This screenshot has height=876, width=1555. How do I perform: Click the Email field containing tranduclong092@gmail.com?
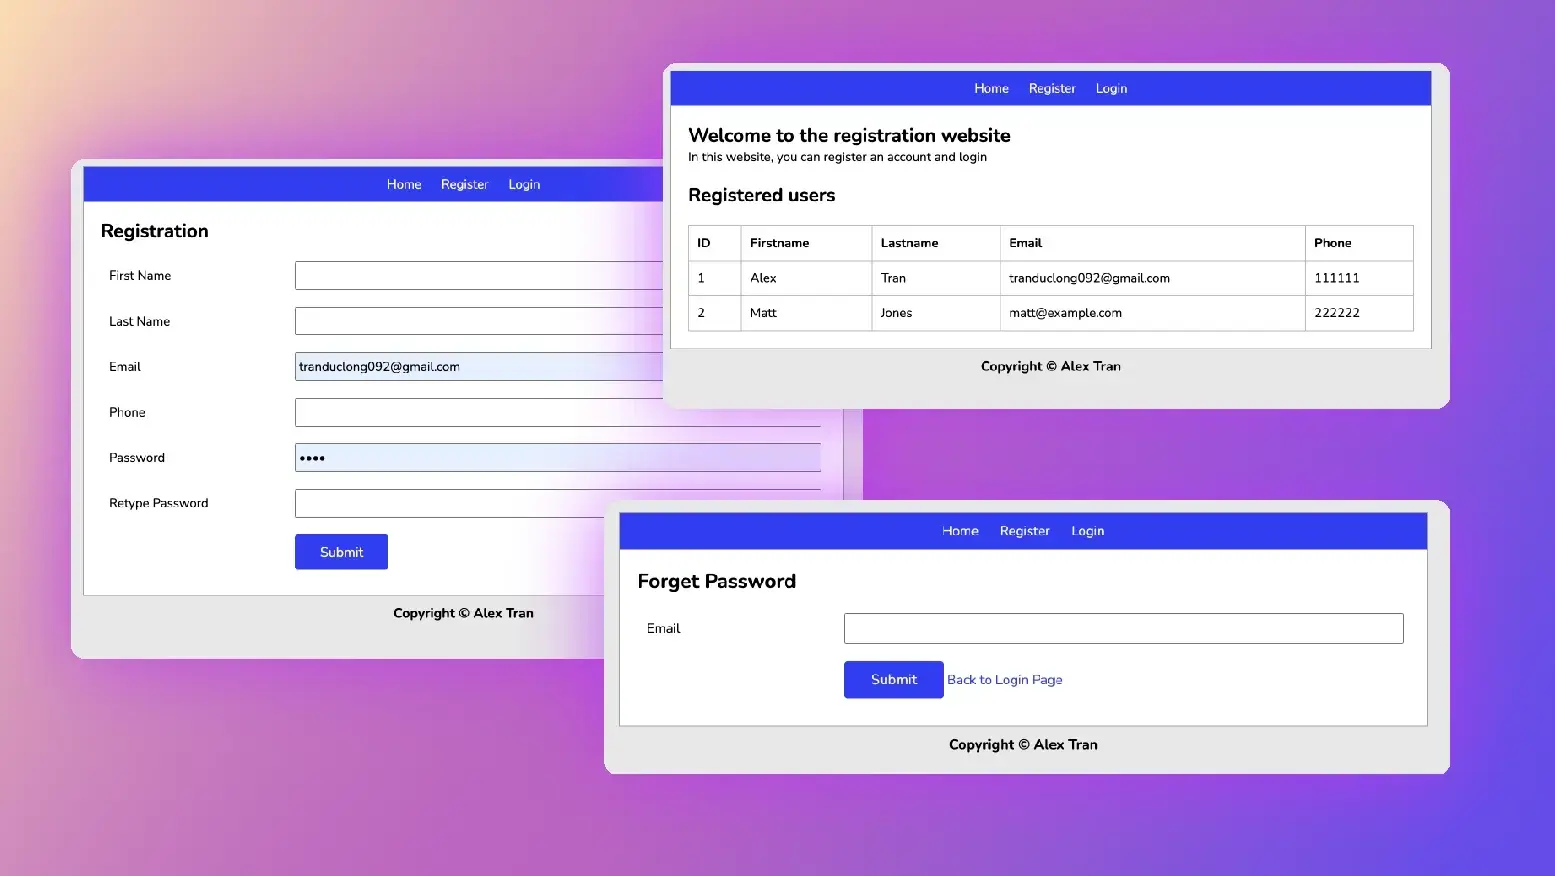(x=479, y=366)
